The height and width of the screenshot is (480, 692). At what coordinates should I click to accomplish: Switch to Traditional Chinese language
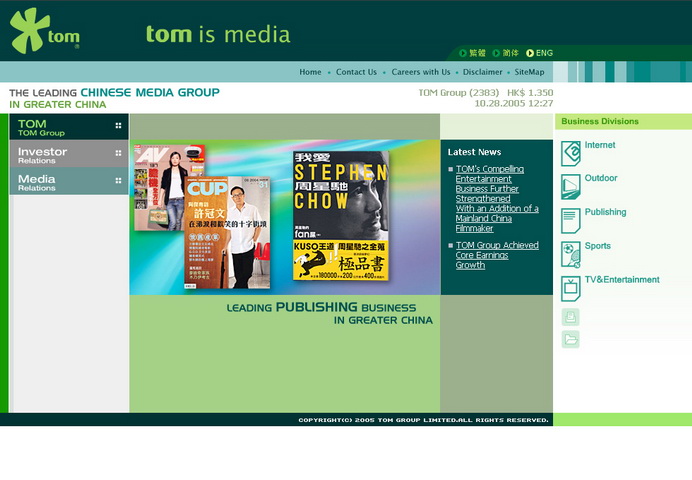pyautogui.click(x=473, y=53)
